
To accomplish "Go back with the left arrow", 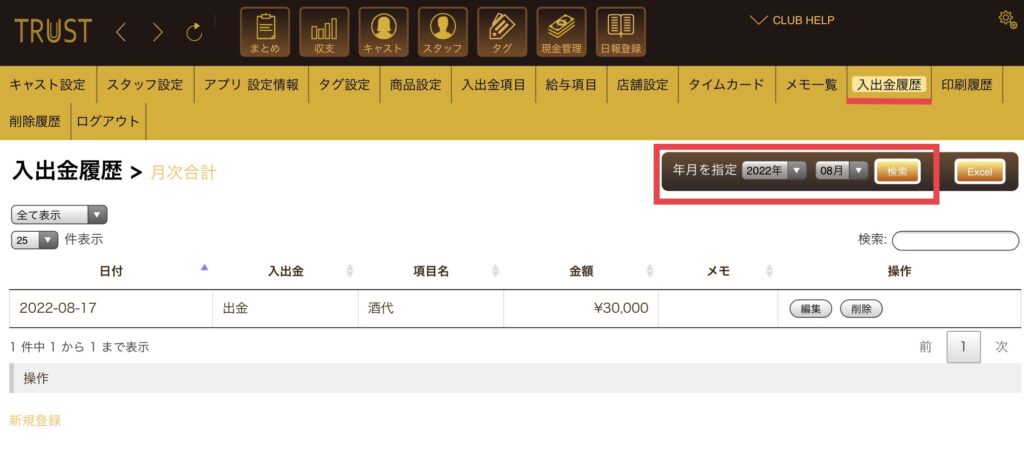I will coord(121,32).
